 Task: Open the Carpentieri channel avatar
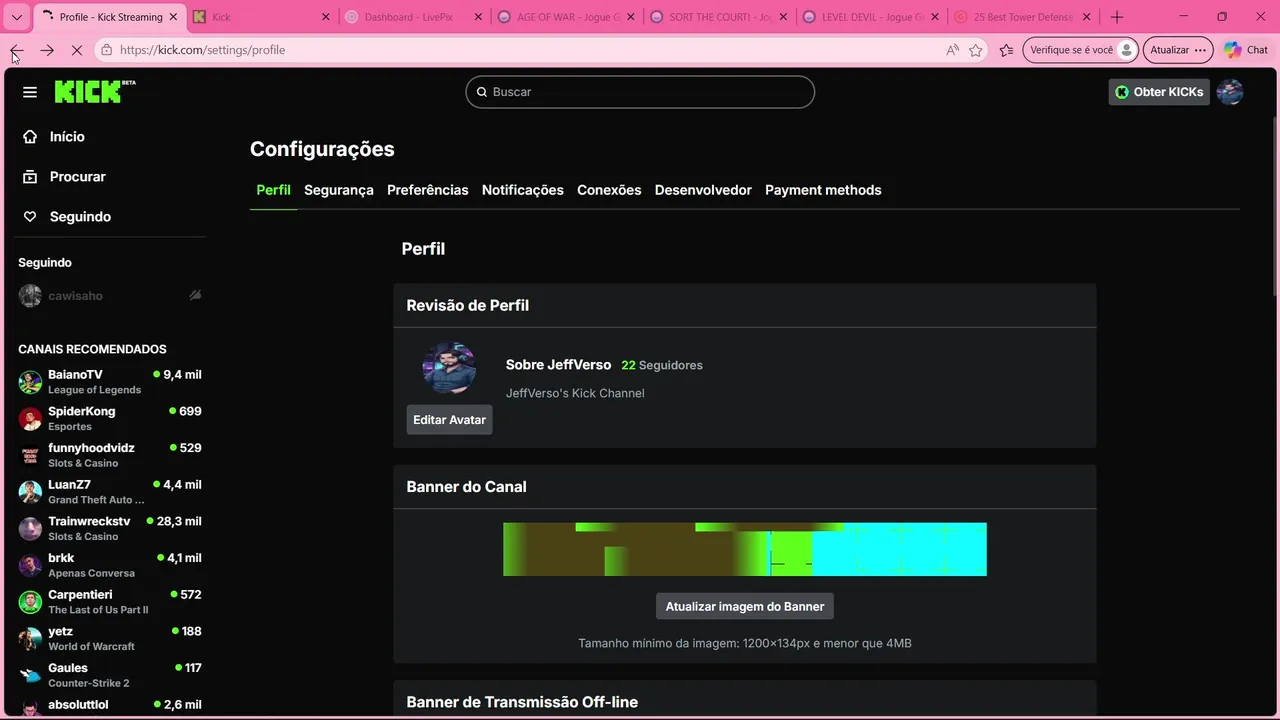point(30,602)
